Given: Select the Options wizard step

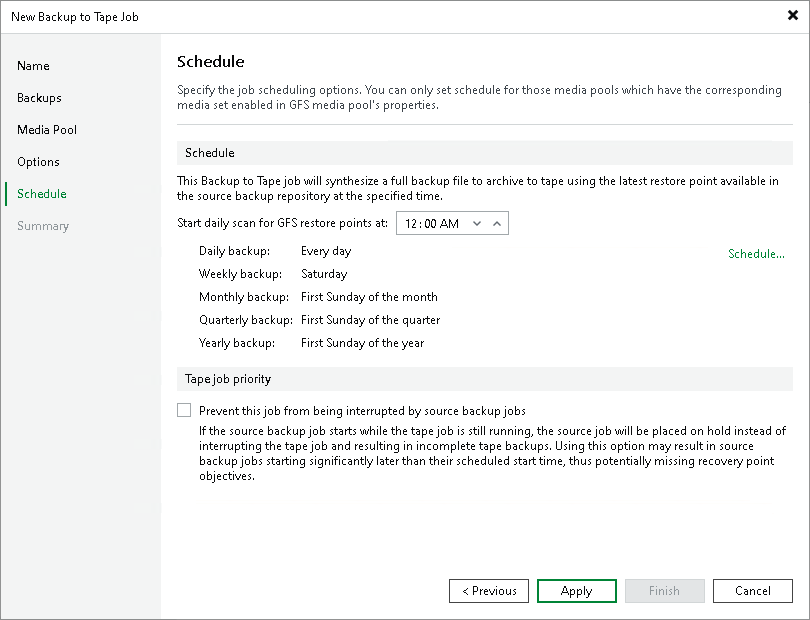Looking at the screenshot, I should click(38, 161).
